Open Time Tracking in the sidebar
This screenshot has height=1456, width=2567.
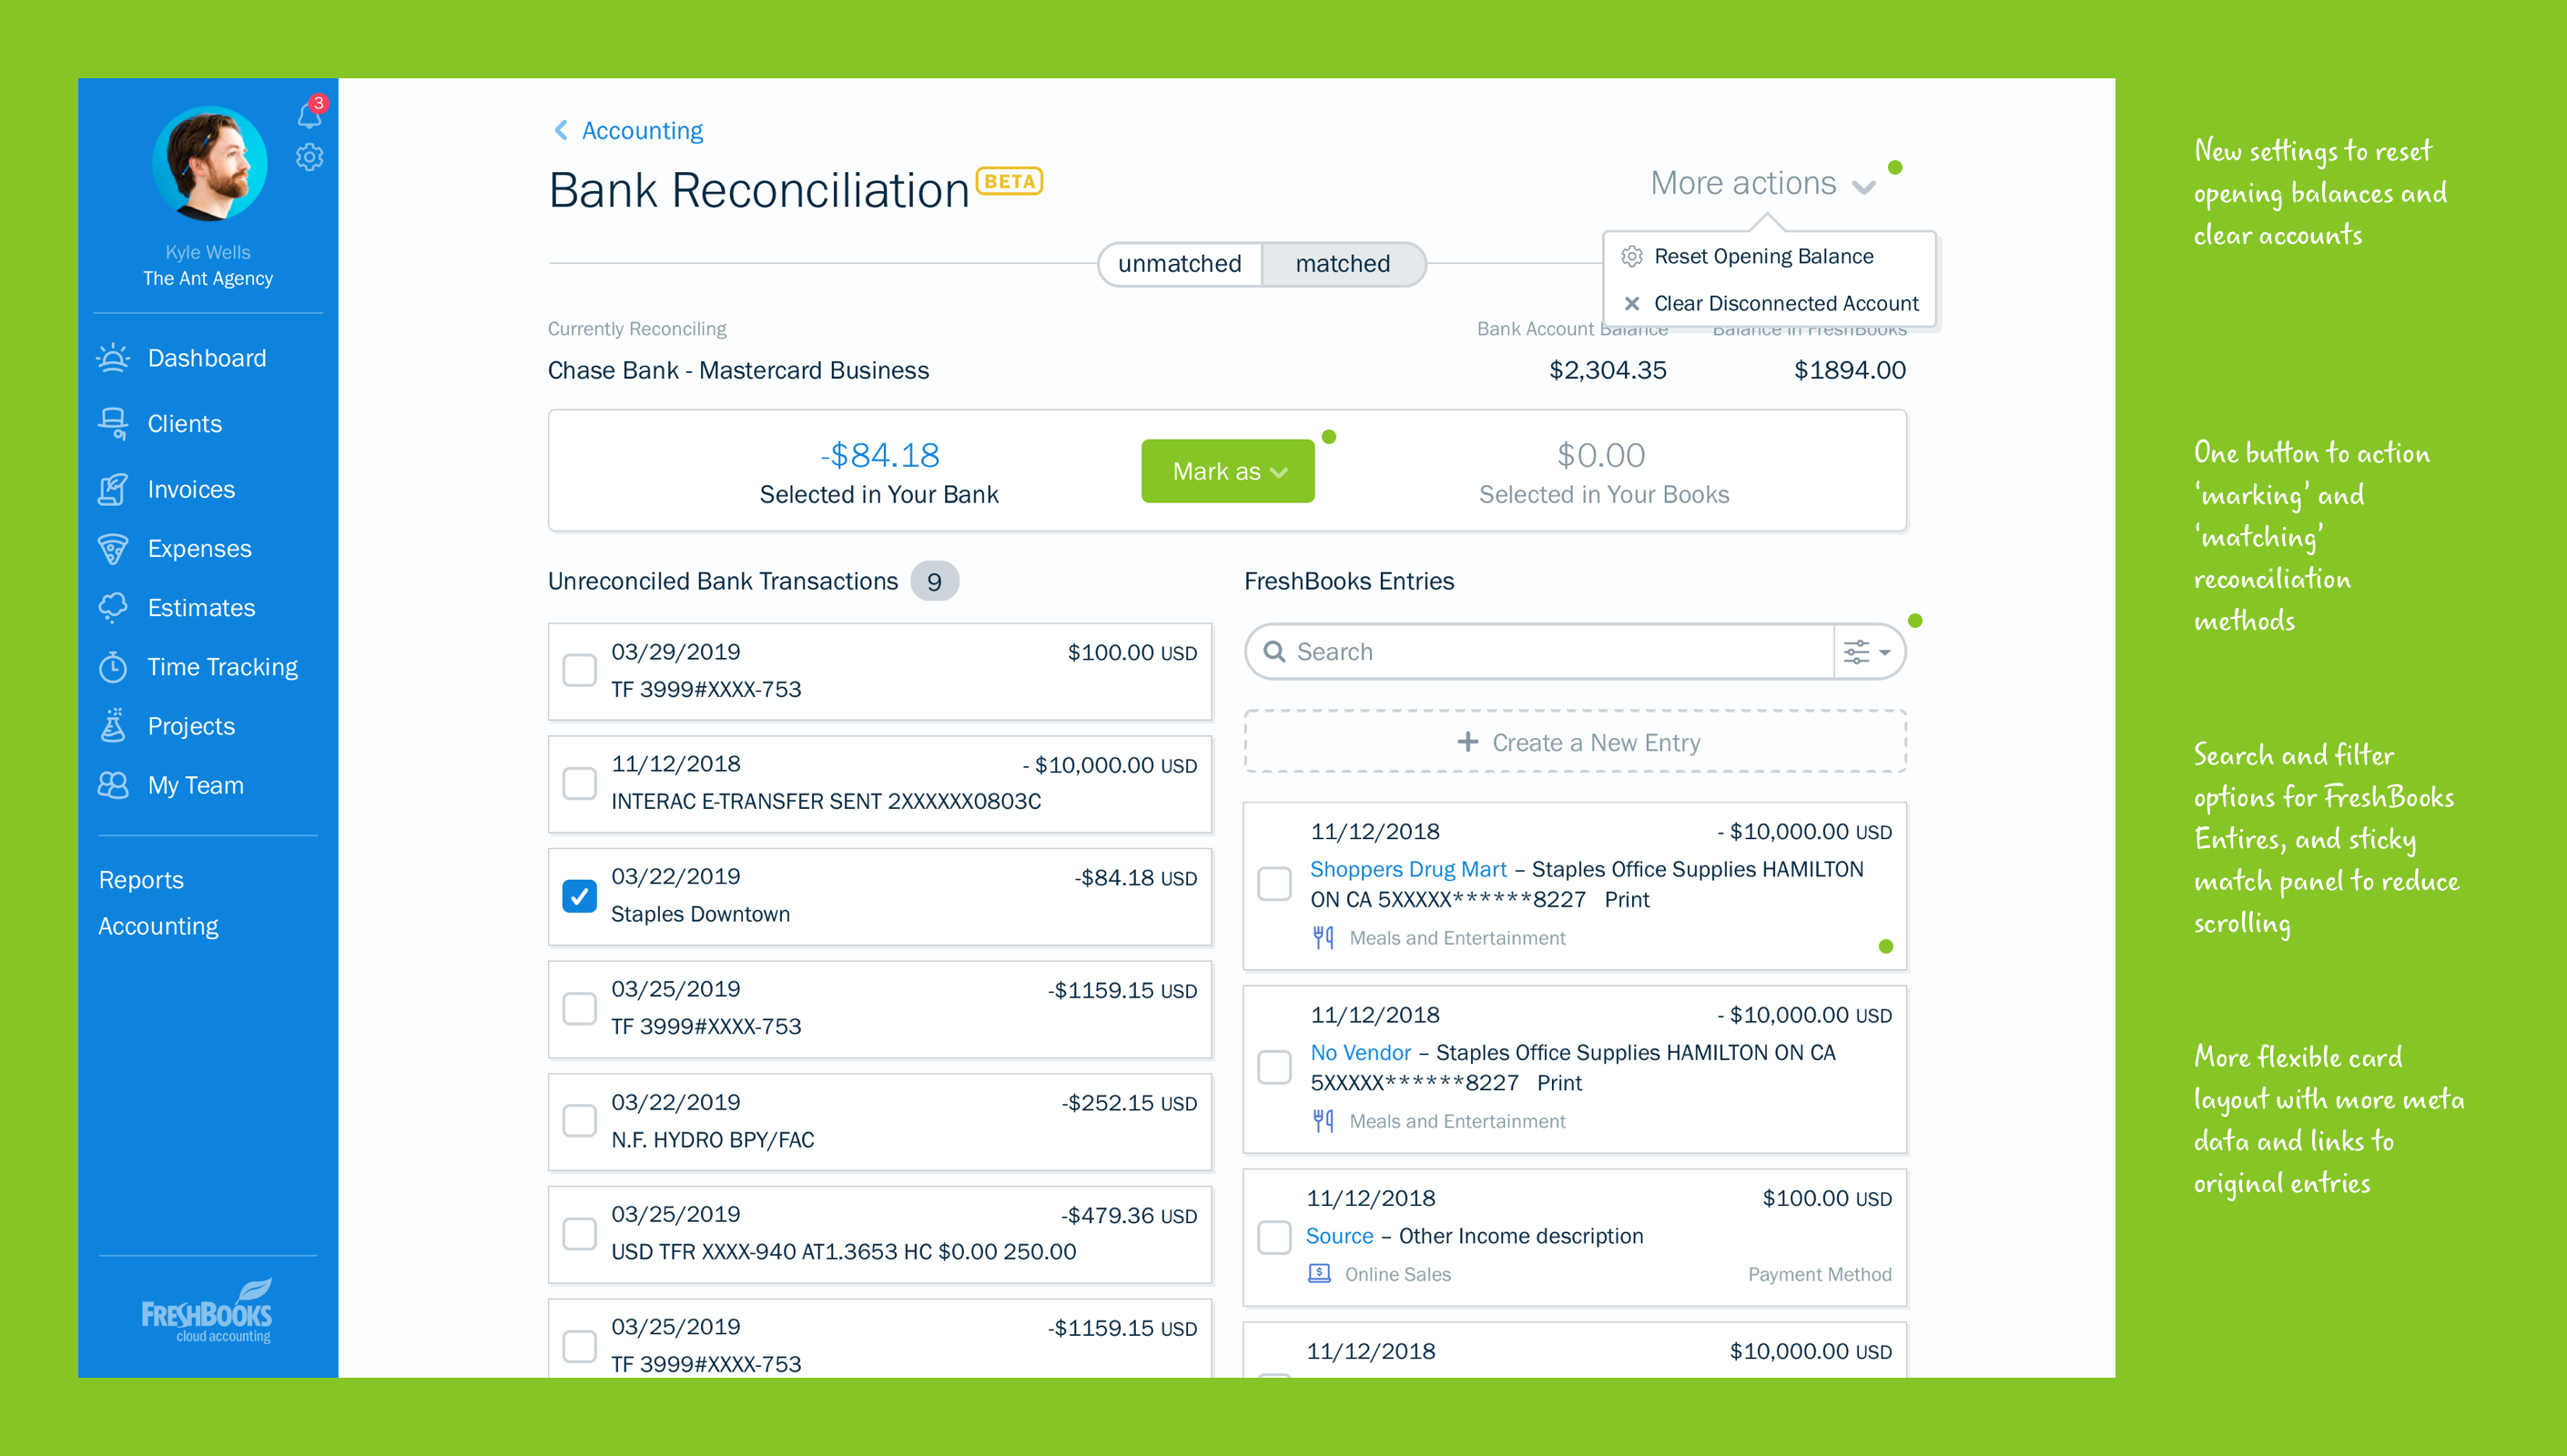tap(222, 667)
